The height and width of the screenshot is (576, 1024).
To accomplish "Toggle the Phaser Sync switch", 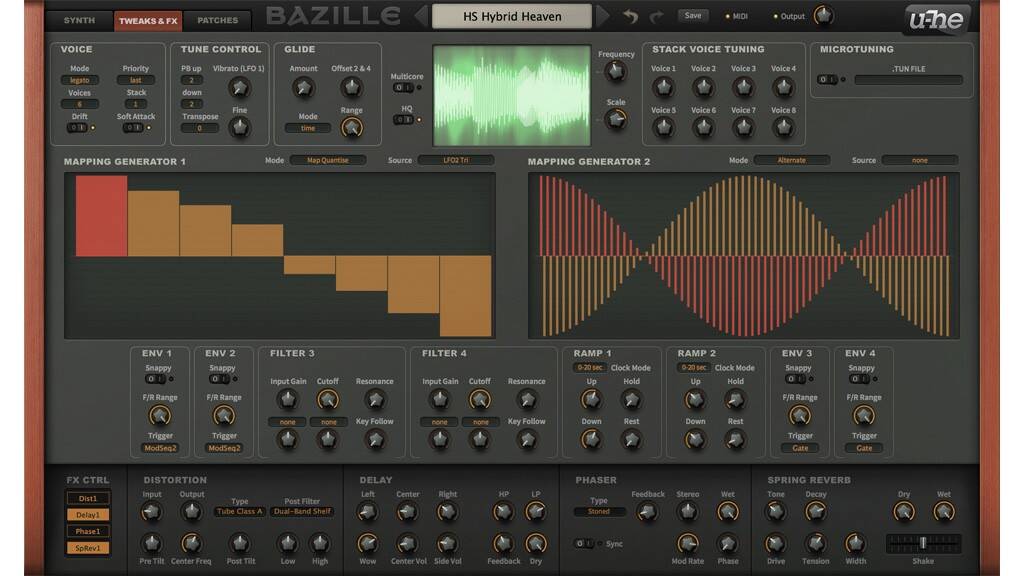I will [x=584, y=543].
